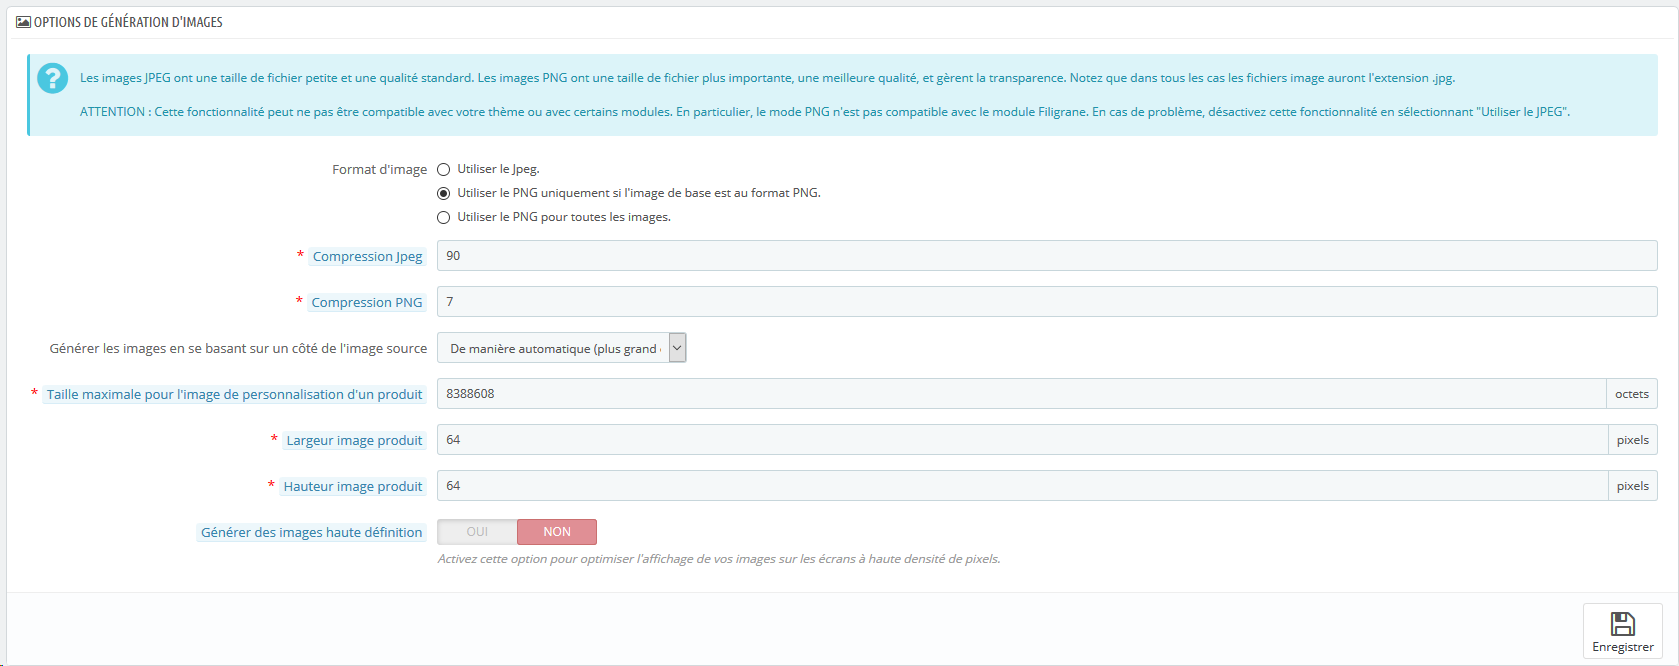Viewport: 1679px width, 666px height.
Task: Click the blue question mark help icon
Action: 52,78
